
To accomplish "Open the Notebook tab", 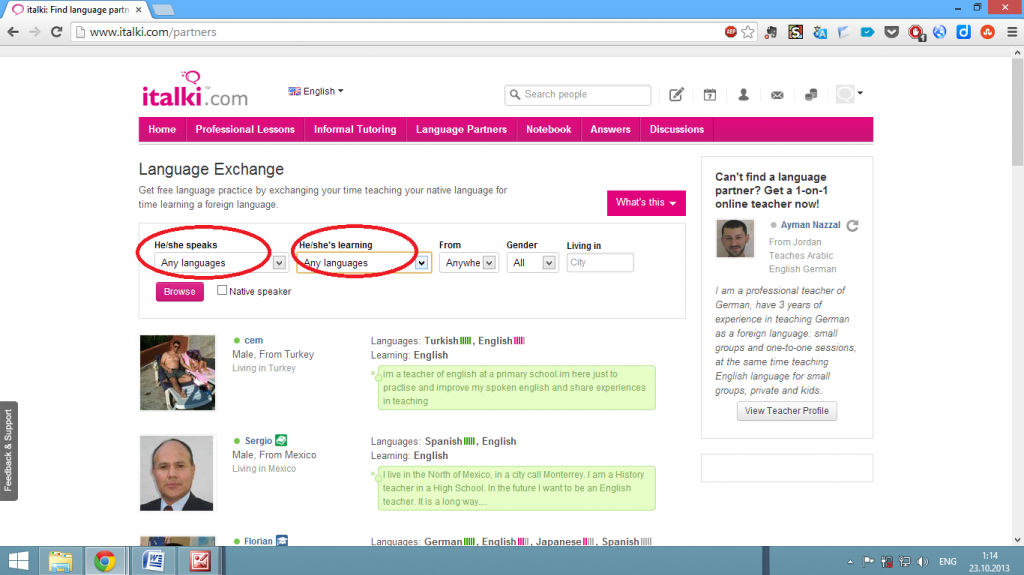I will pyautogui.click(x=549, y=129).
